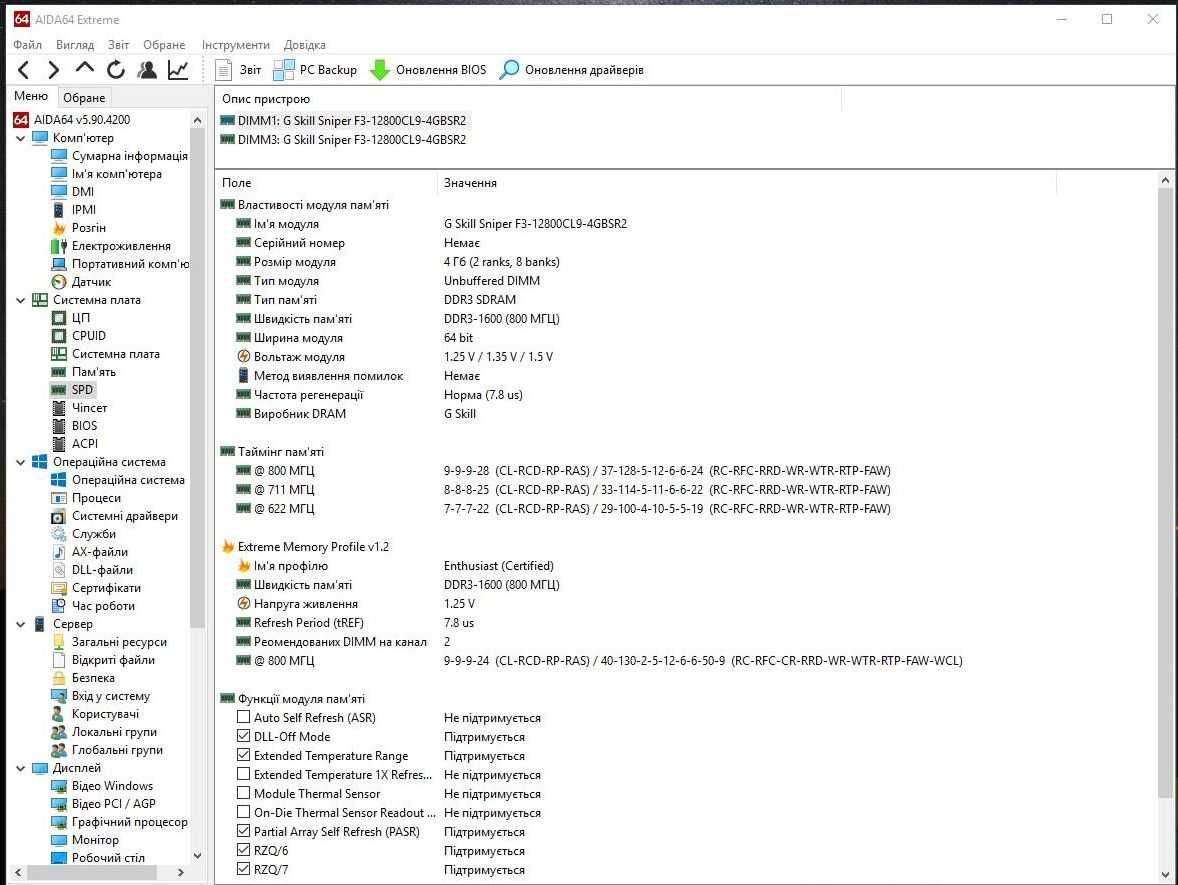Select the 'Пам'ять' memory icon in tree
The width and height of the screenshot is (1178, 885).
coord(59,372)
